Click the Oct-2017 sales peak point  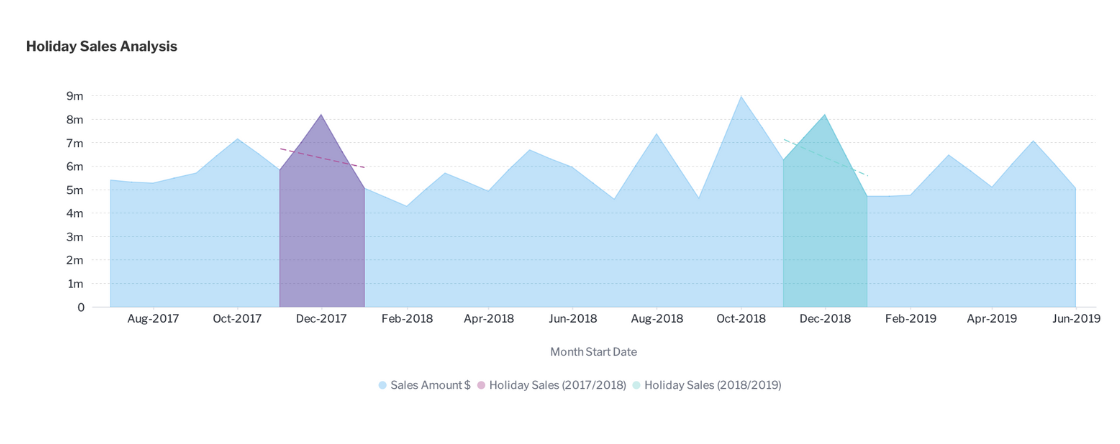pos(238,139)
